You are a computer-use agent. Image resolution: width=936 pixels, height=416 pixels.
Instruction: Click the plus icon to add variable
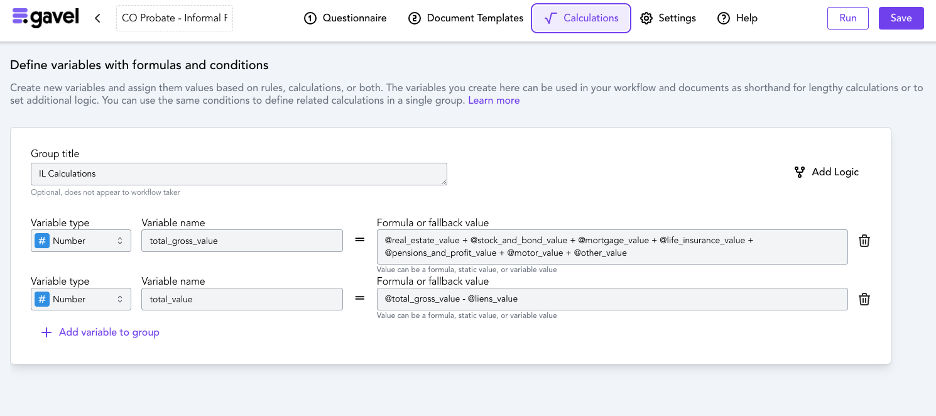pyautogui.click(x=46, y=332)
